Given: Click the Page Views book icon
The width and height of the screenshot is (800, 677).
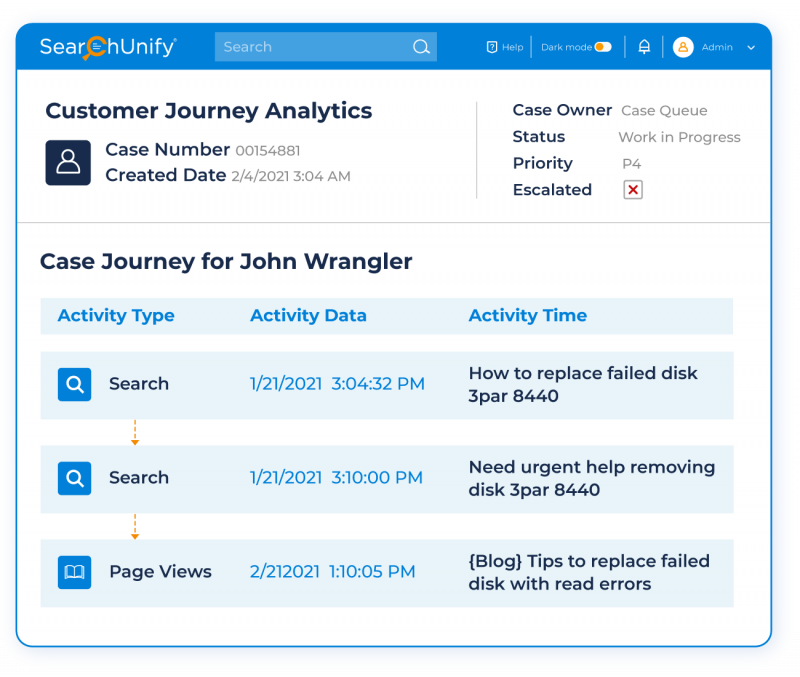Looking at the screenshot, I should (74, 572).
